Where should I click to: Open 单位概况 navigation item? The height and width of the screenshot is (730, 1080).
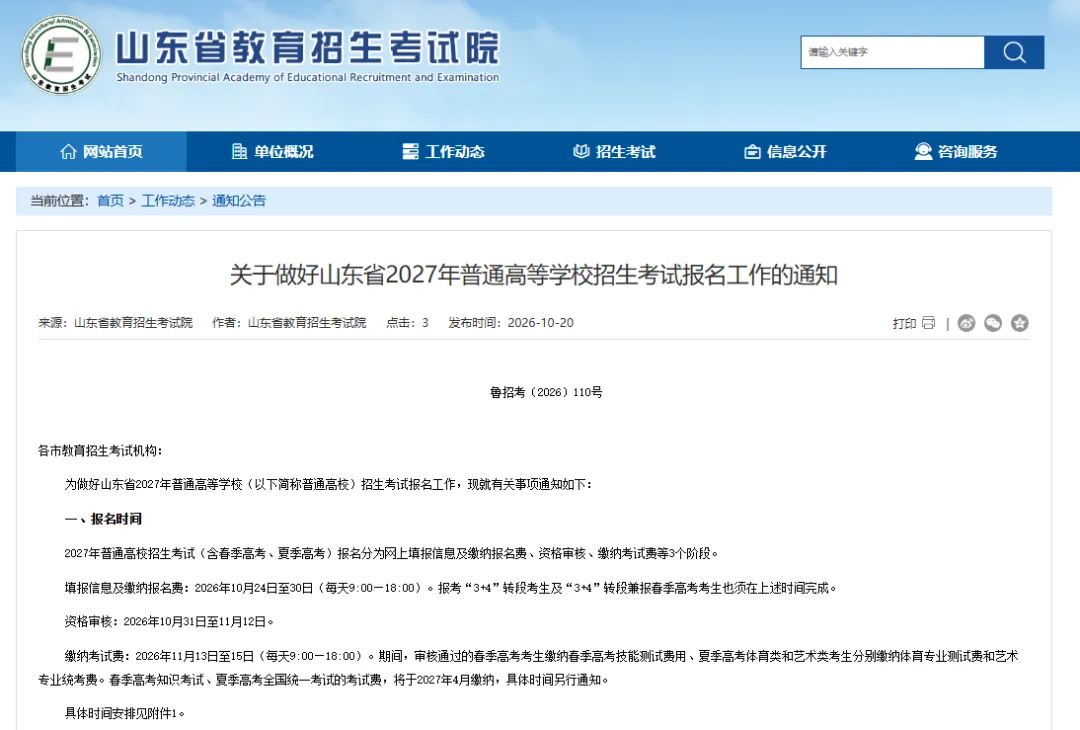pos(272,152)
